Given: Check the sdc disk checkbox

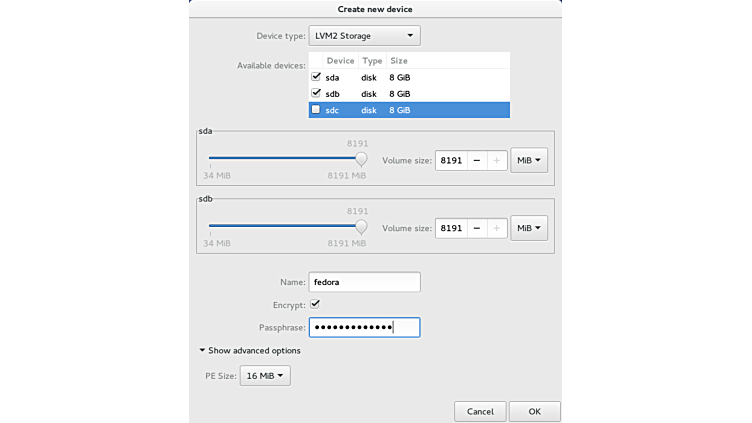Looking at the screenshot, I should [x=317, y=110].
